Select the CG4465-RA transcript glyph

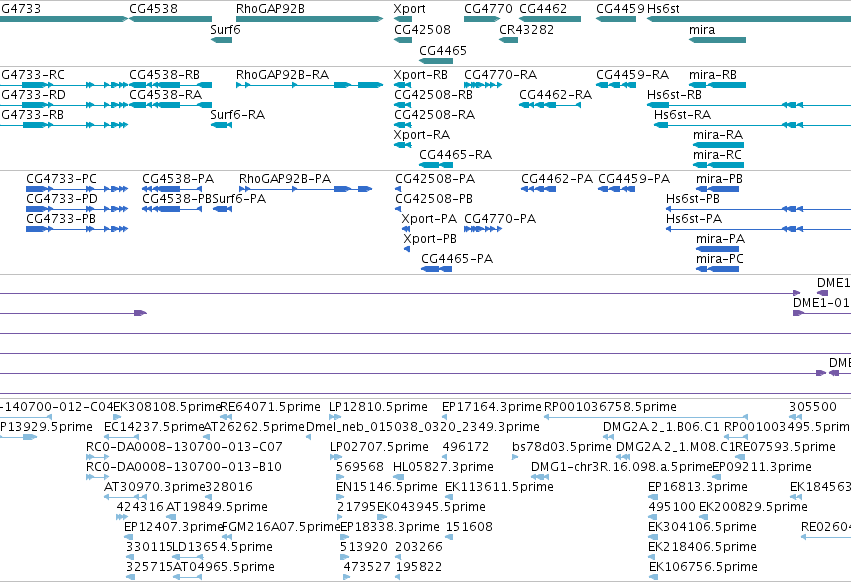[x=436, y=165]
